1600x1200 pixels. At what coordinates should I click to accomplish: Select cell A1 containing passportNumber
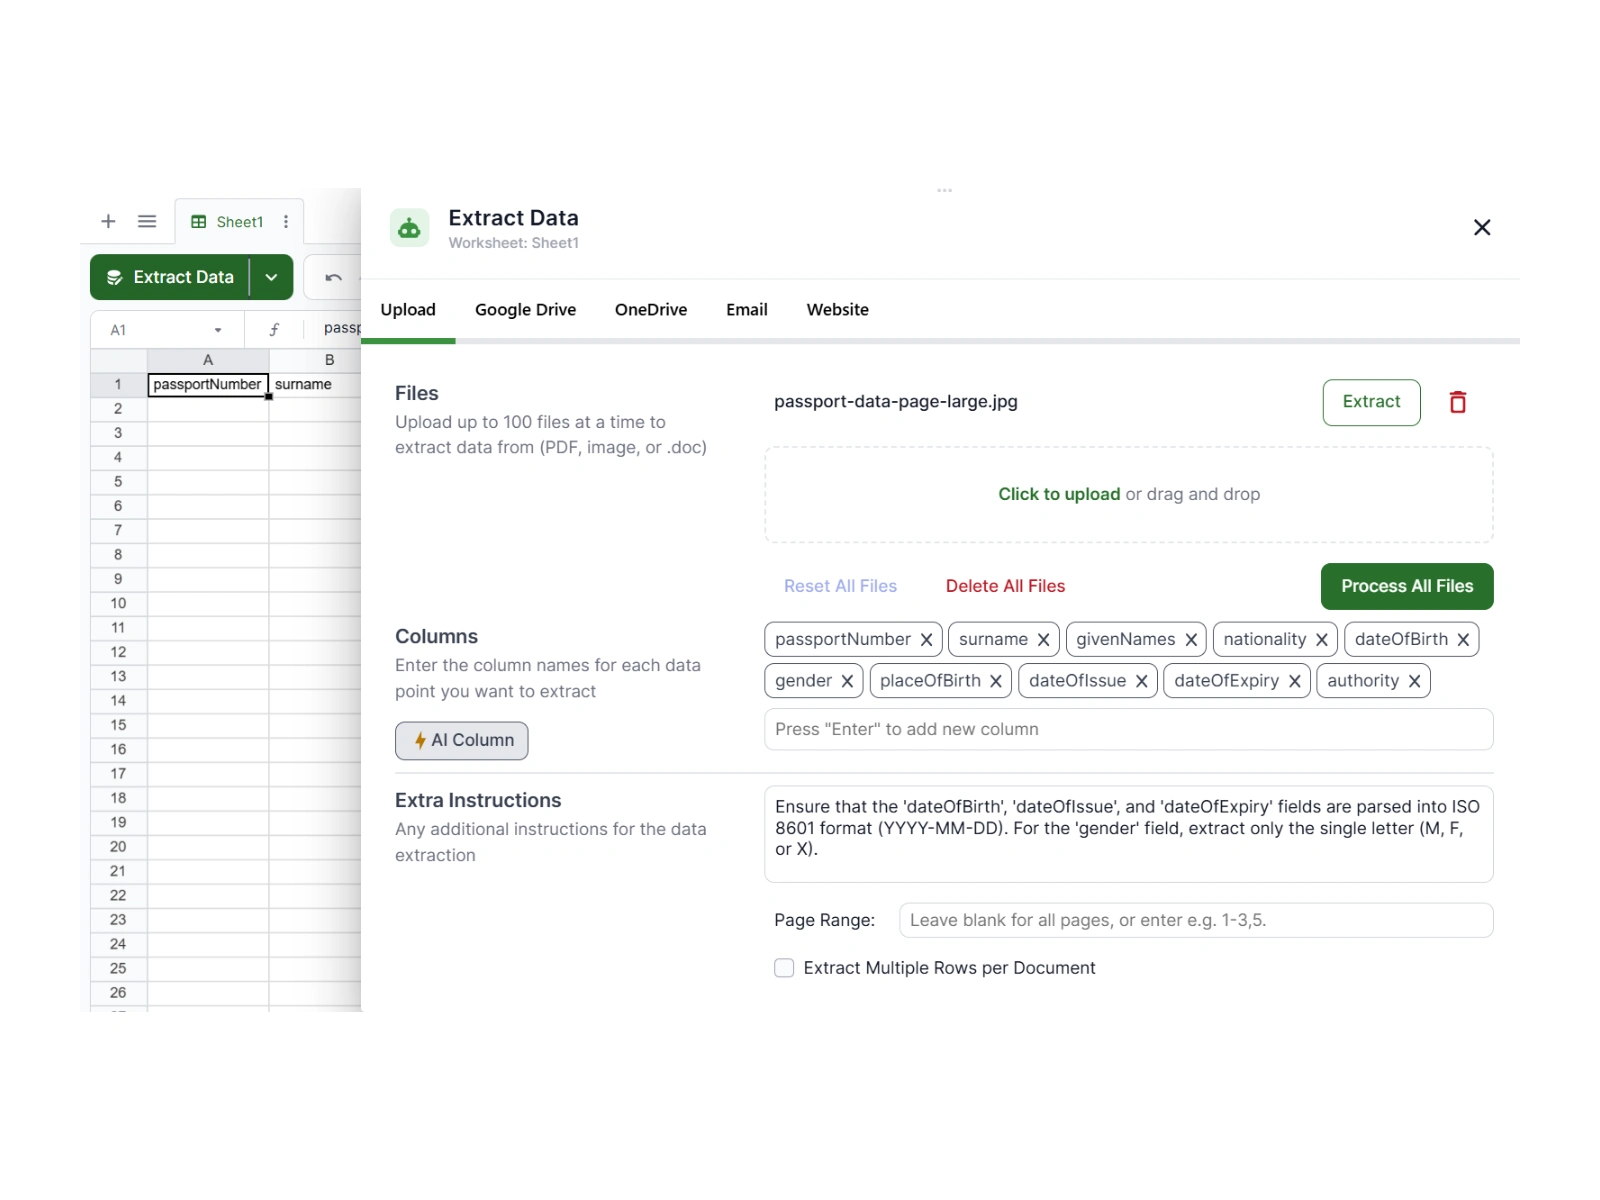(x=208, y=385)
